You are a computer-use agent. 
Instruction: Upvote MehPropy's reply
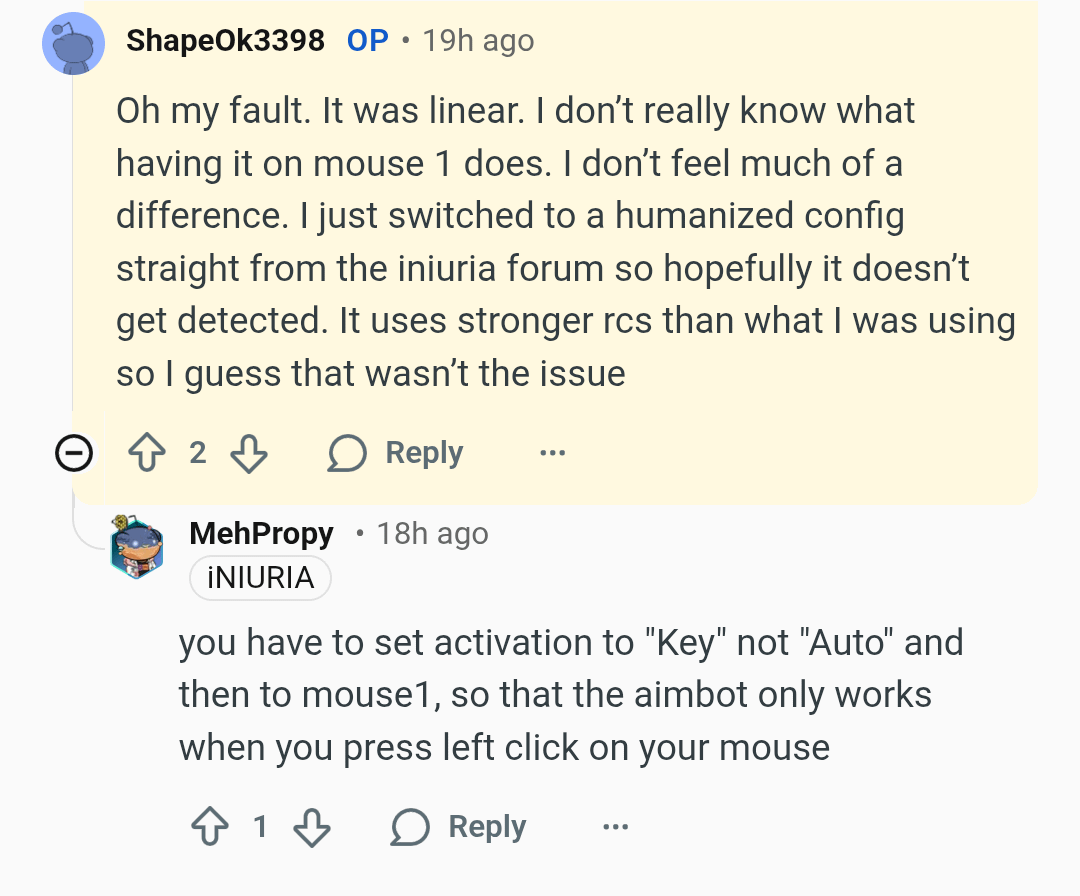click(209, 827)
